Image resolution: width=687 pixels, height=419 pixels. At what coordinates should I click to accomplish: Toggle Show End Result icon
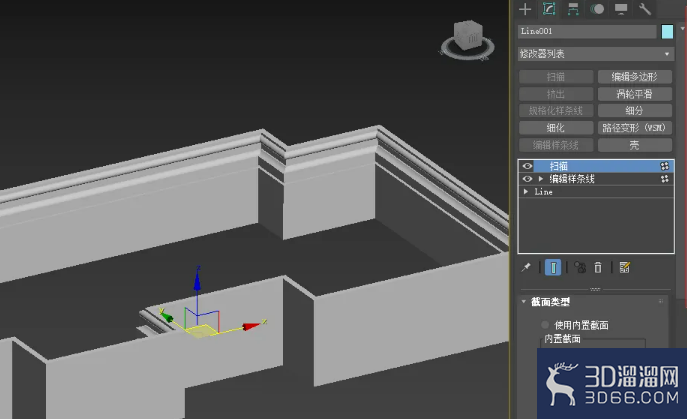pyautogui.click(x=553, y=267)
